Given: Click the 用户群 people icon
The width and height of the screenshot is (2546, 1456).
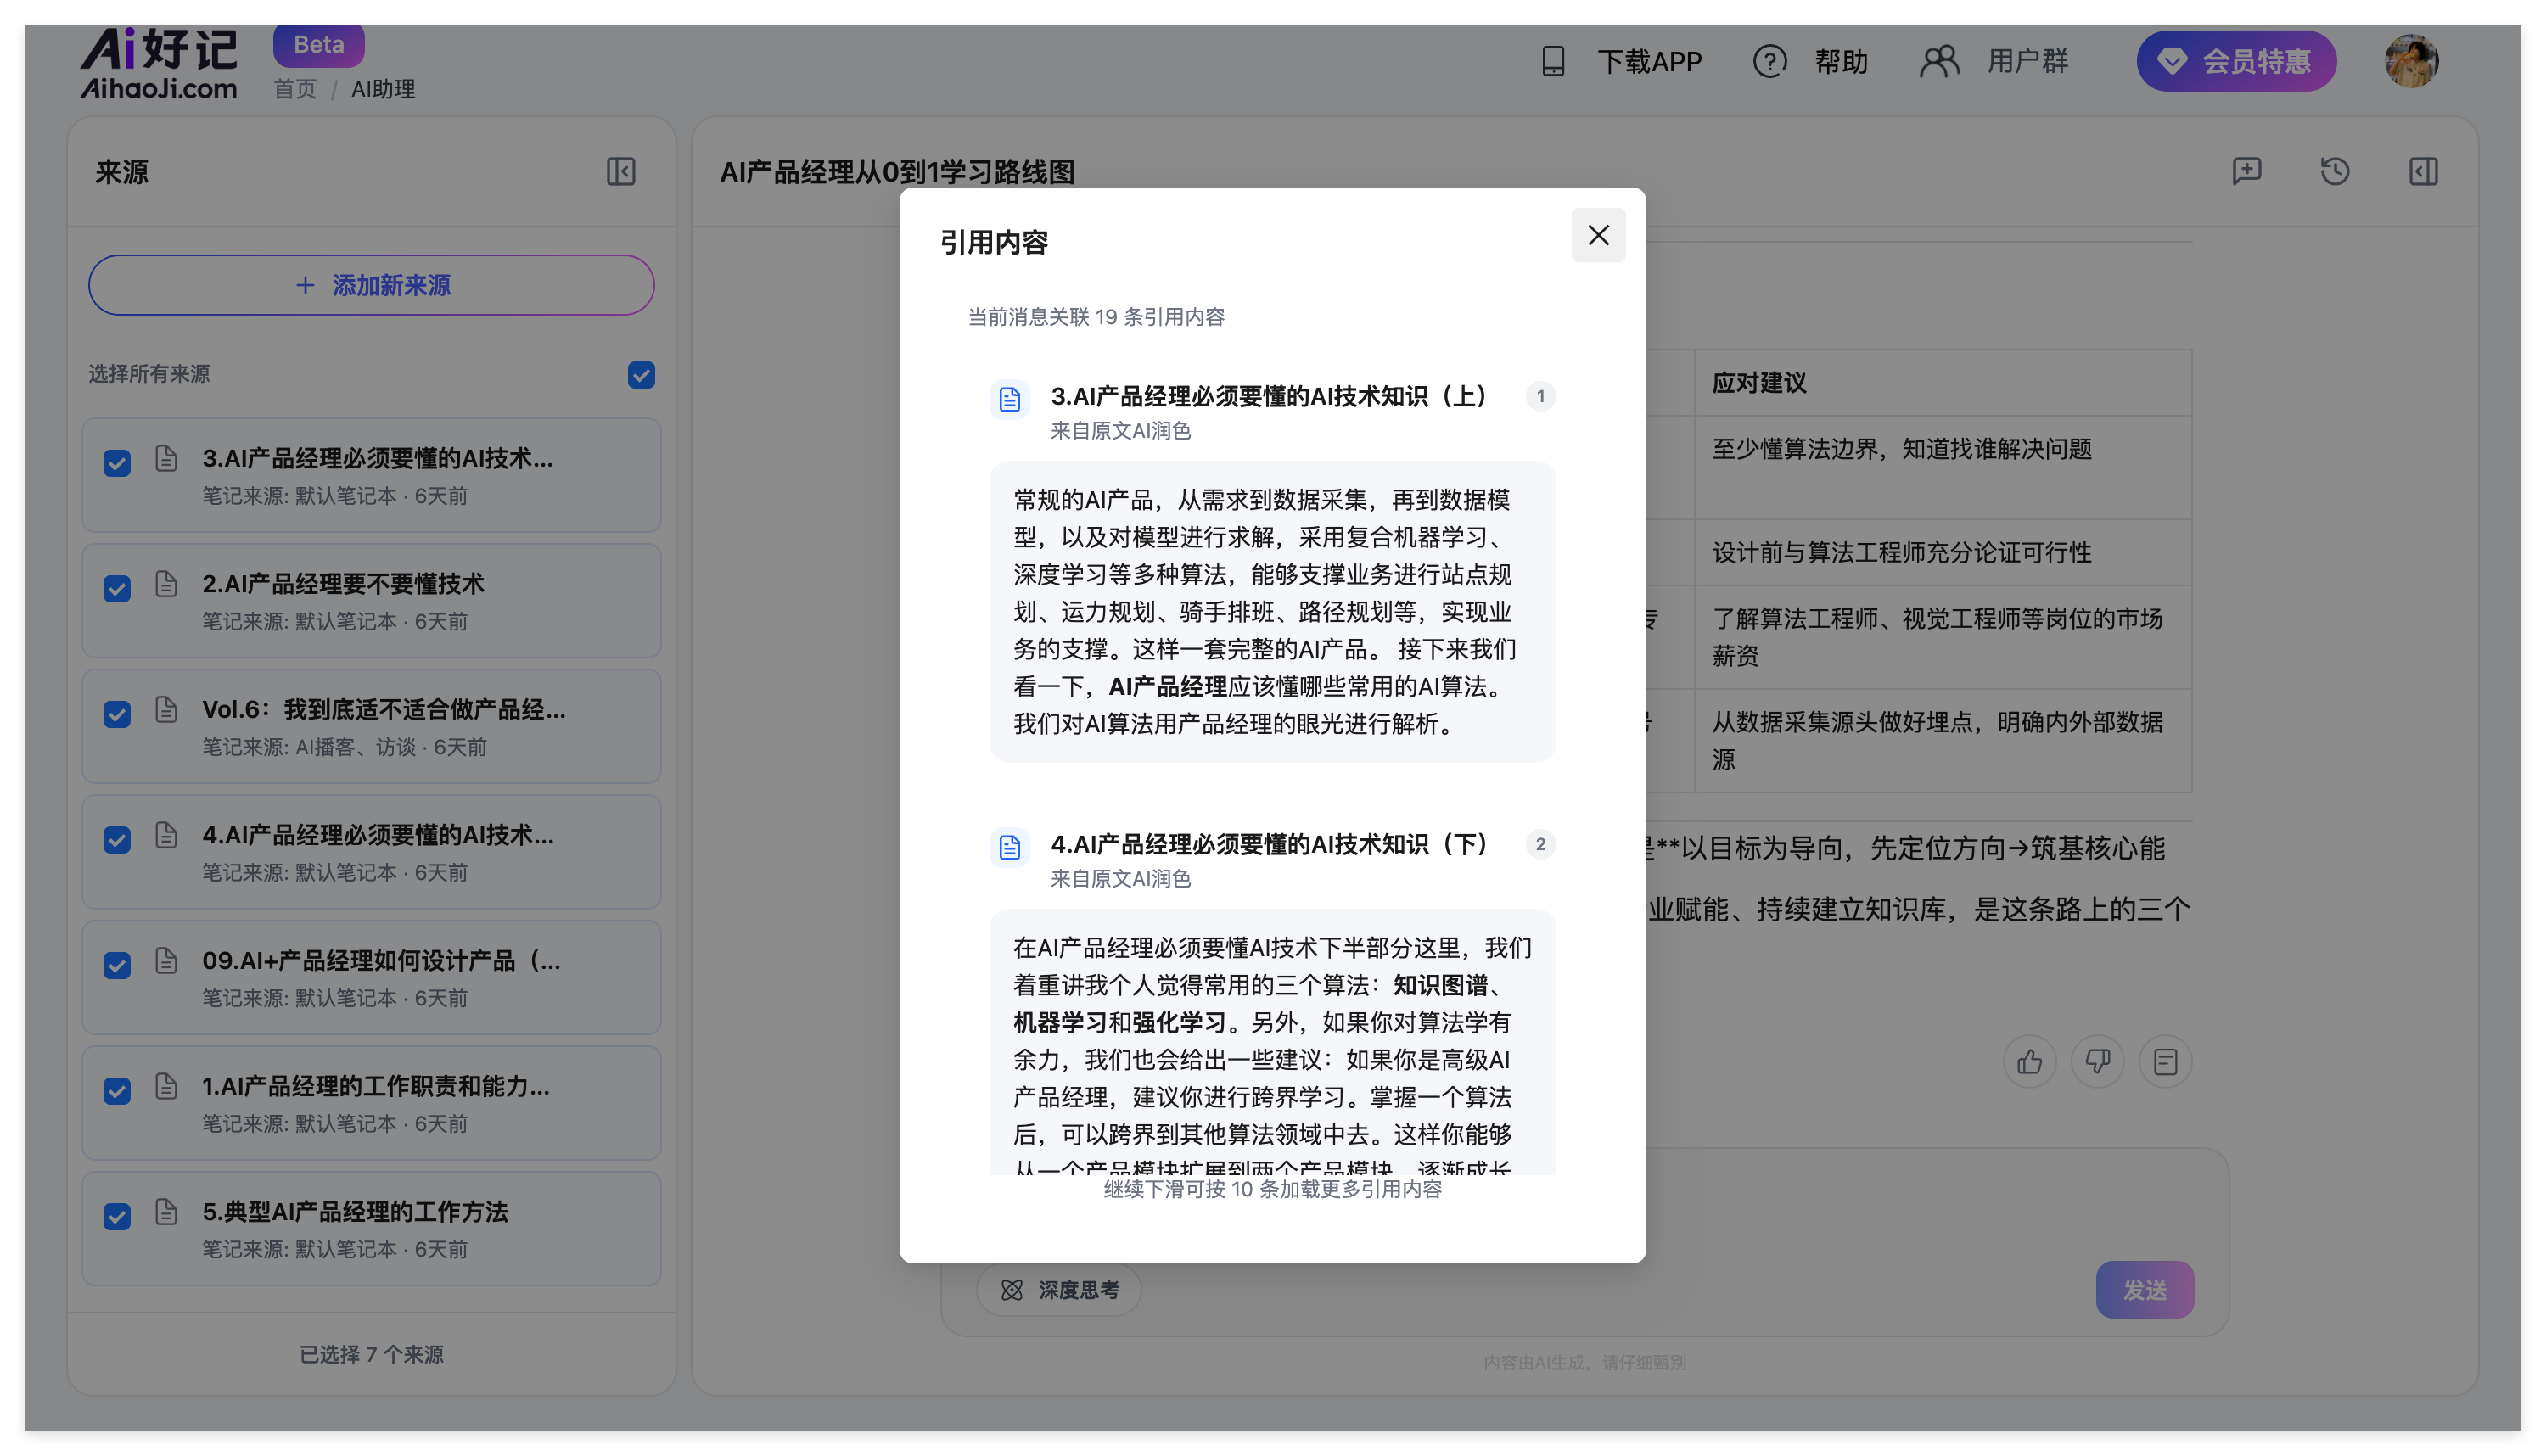Looking at the screenshot, I should pyautogui.click(x=1939, y=61).
